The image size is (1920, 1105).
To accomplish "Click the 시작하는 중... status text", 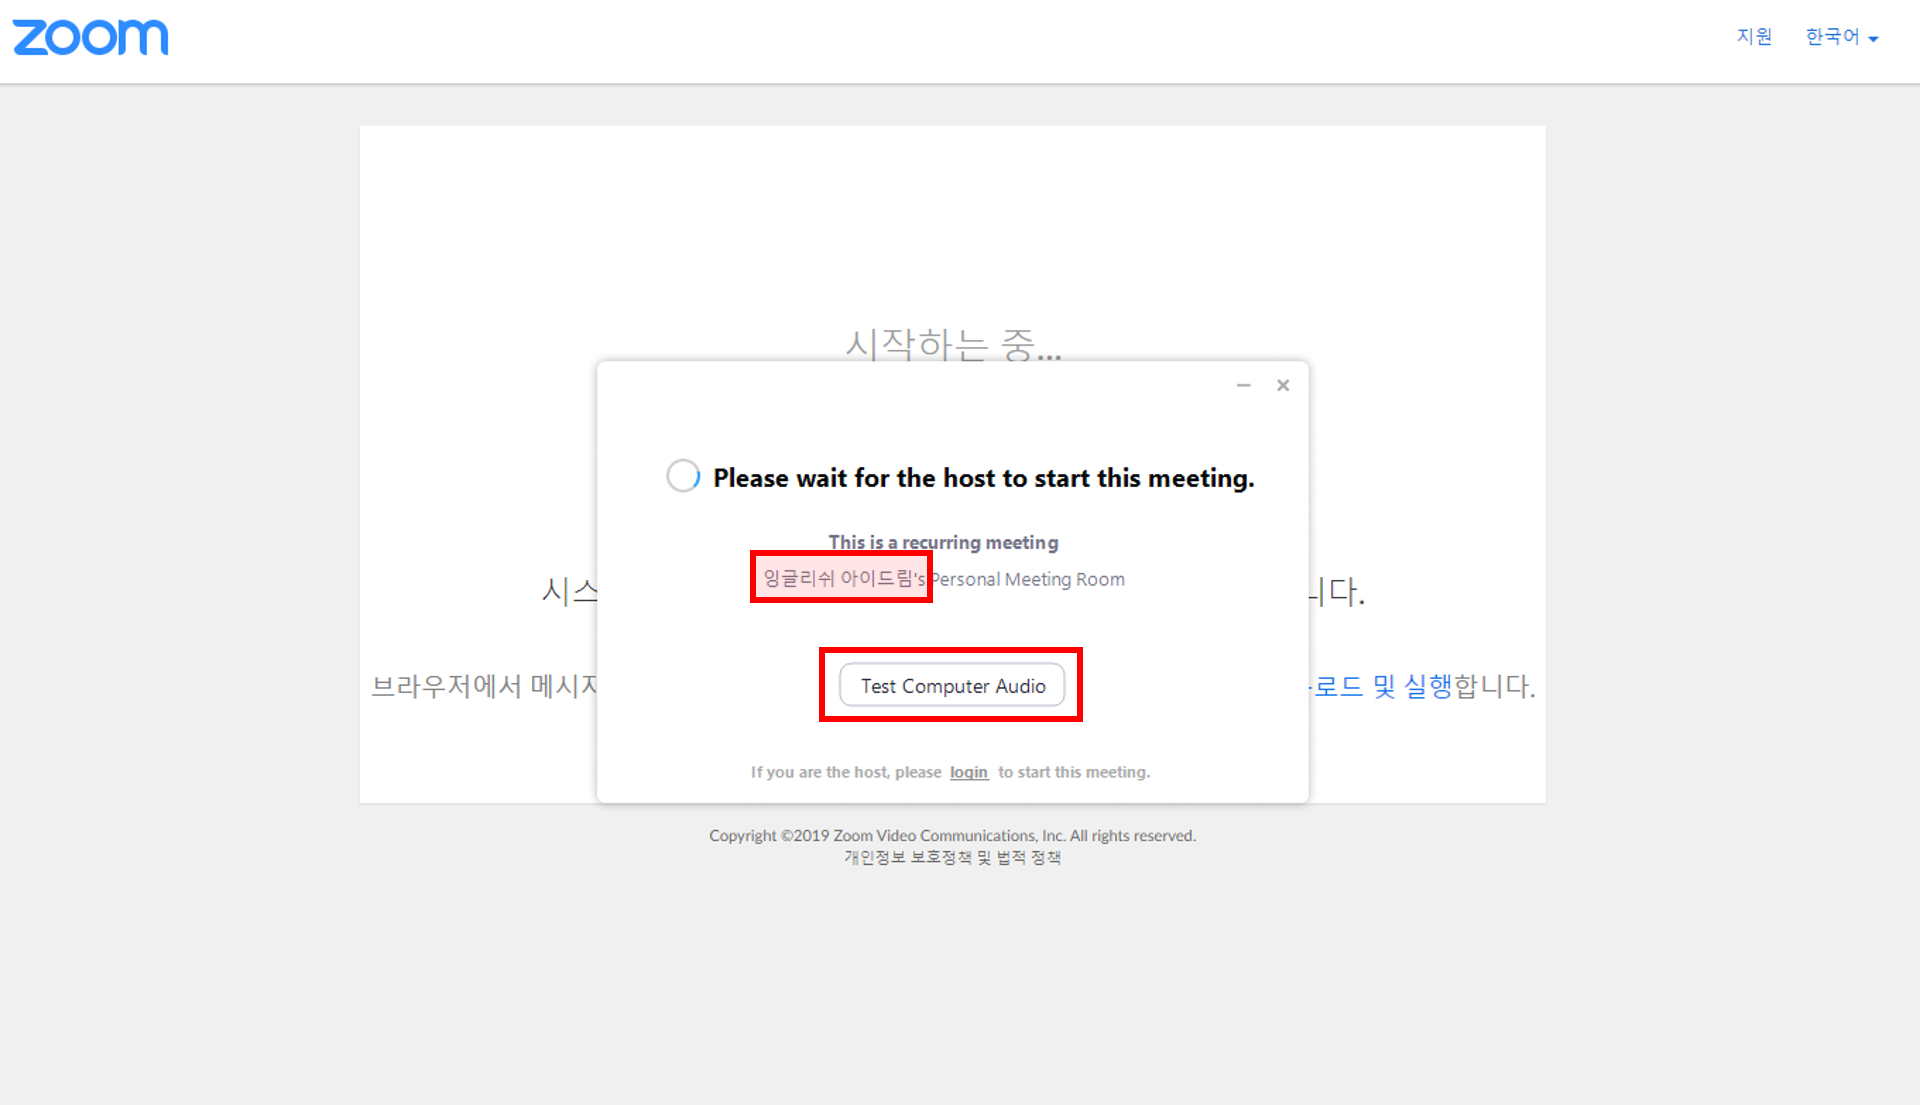I will [x=953, y=344].
